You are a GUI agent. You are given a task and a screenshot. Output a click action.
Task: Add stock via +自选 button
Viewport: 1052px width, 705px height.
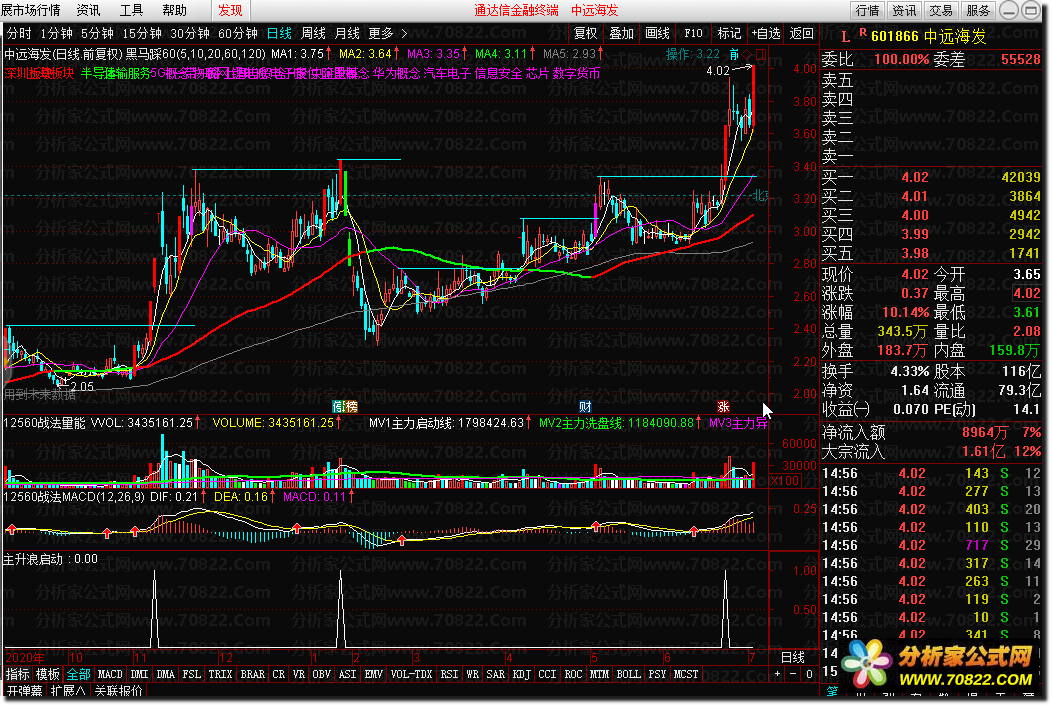pyautogui.click(x=766, y=33)
